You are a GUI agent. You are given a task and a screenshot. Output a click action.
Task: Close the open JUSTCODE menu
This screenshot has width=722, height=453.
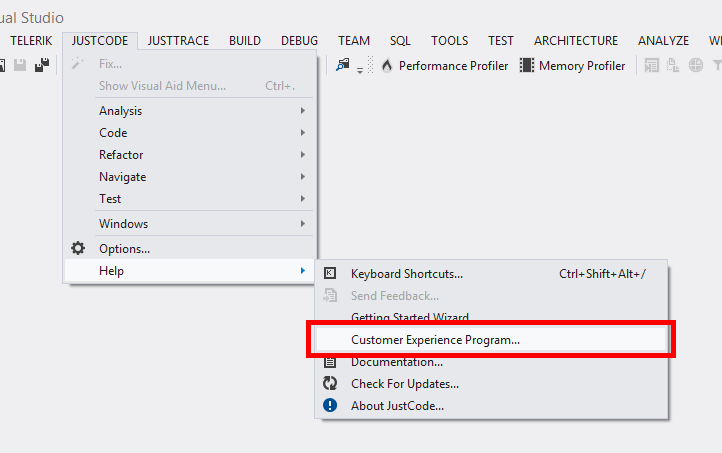click(99, 41)
